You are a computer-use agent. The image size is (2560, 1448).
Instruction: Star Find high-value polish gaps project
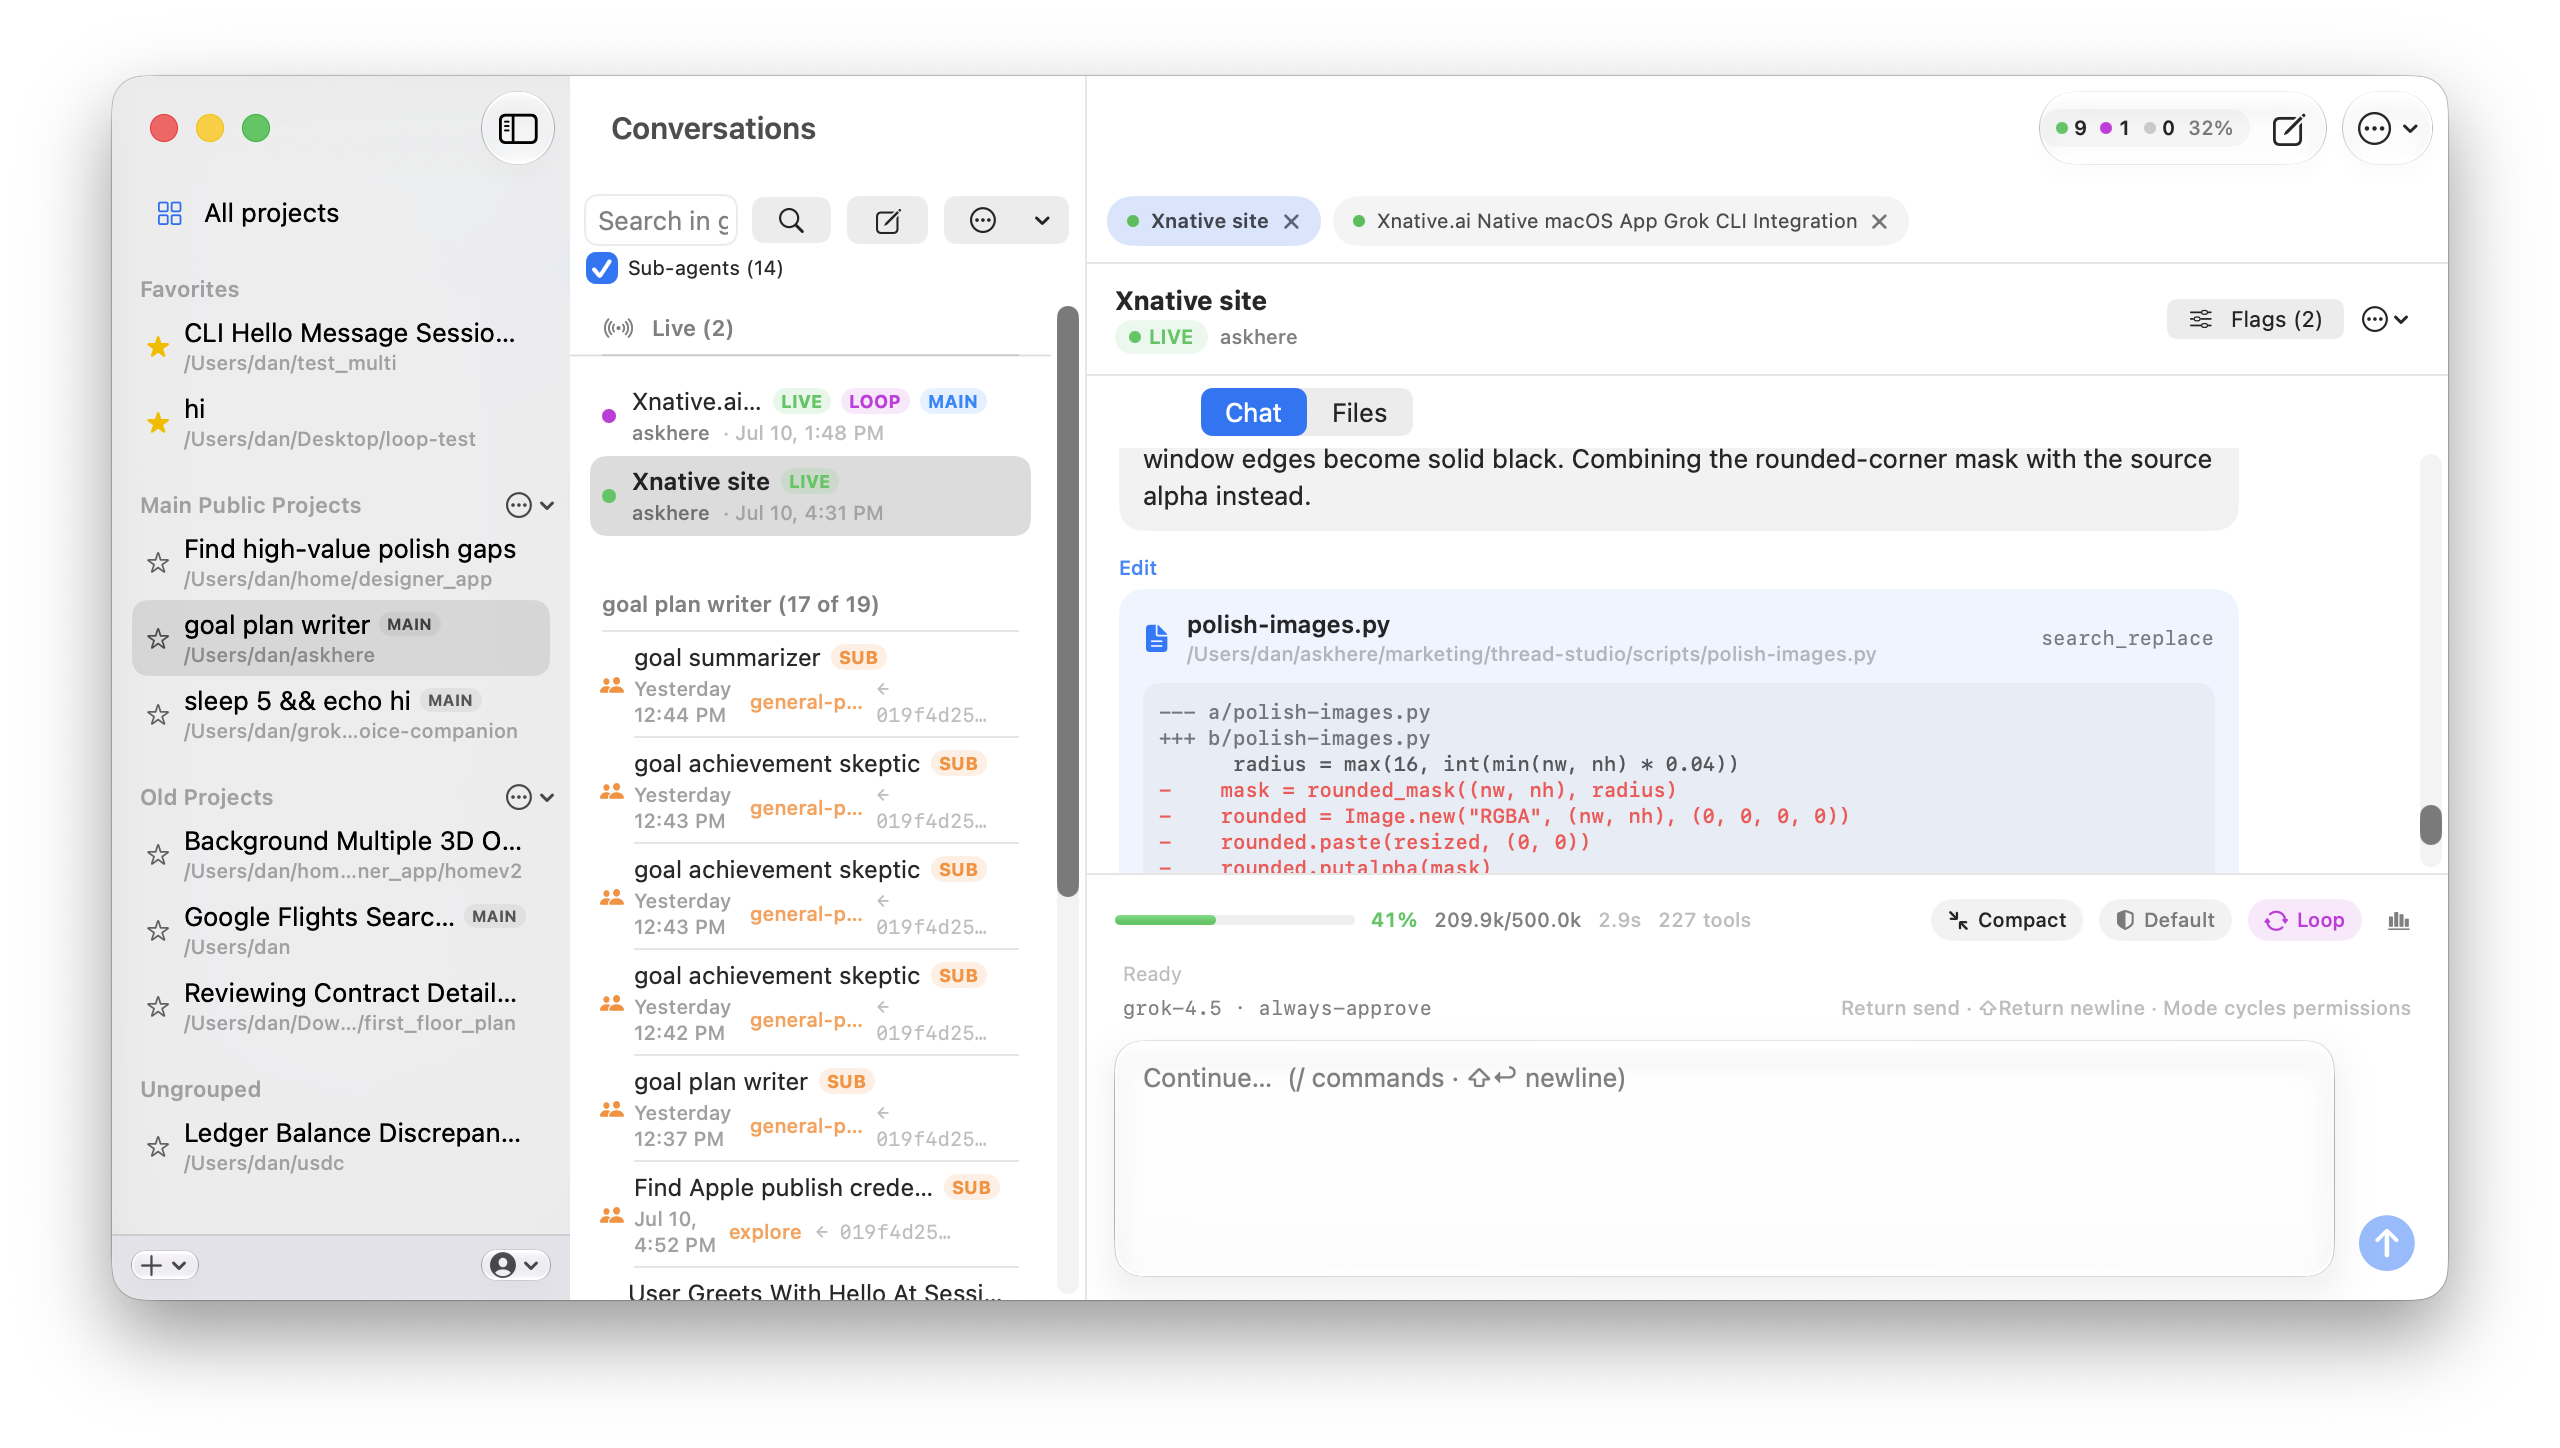(157, 563)
